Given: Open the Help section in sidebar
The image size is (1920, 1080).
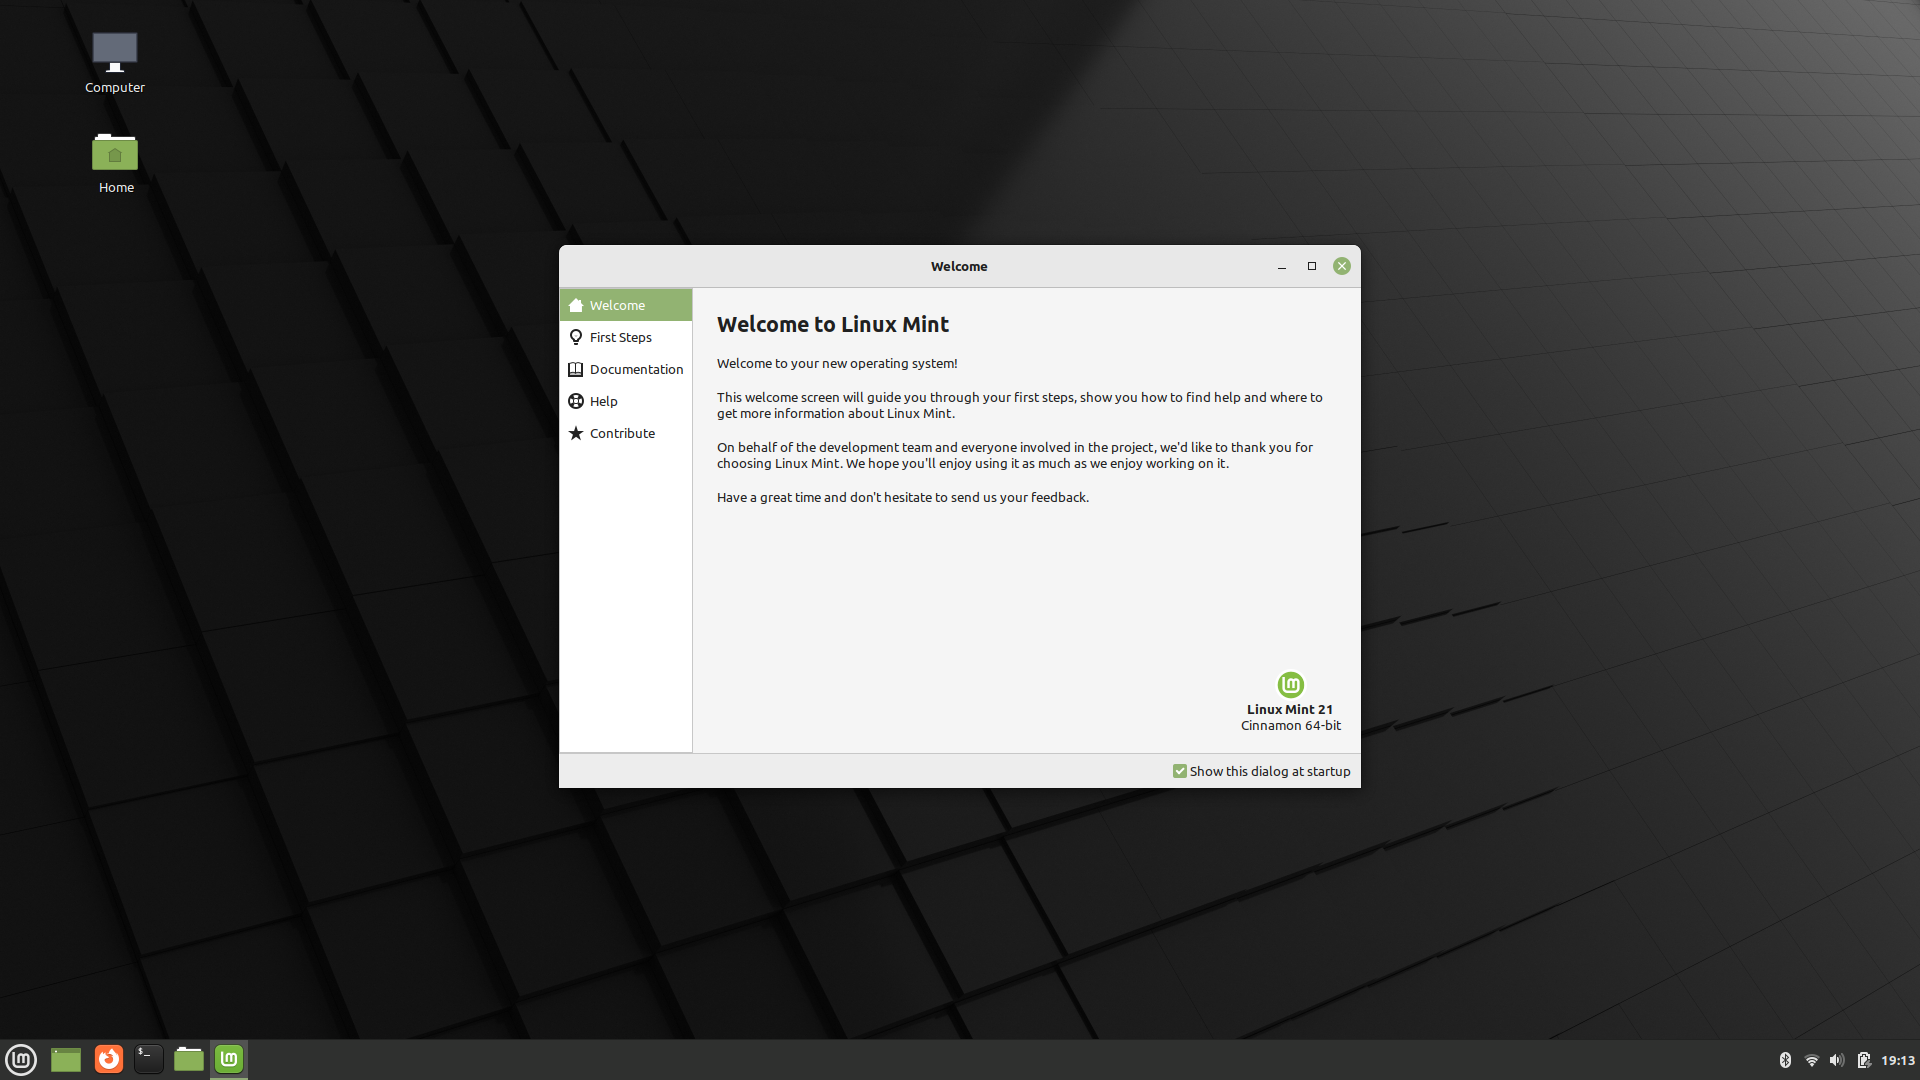Looking at the screenshot, I should click(x=603, y=401).
